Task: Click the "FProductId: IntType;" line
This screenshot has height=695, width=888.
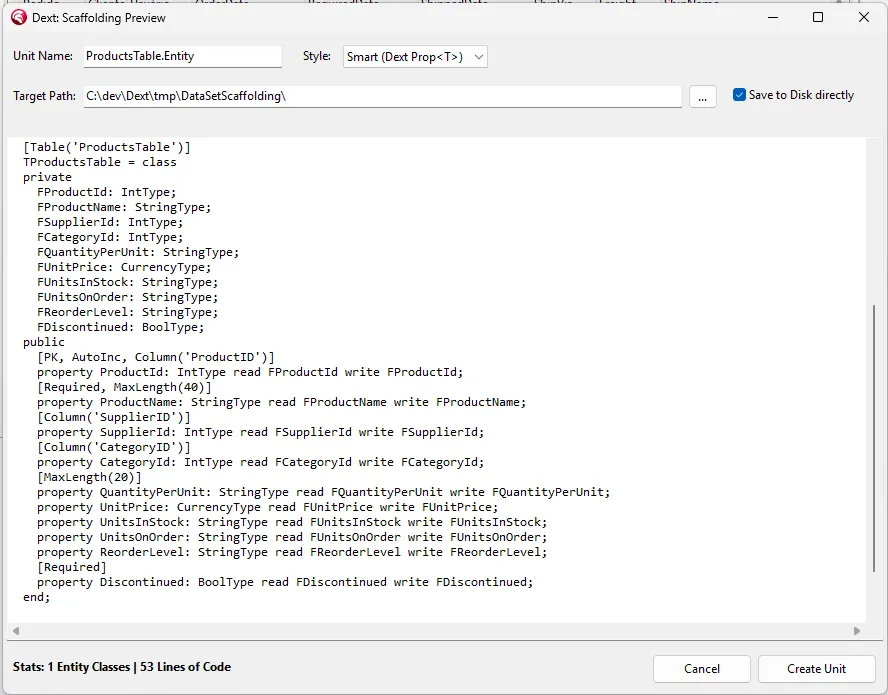Action: (x=106, y=193)
